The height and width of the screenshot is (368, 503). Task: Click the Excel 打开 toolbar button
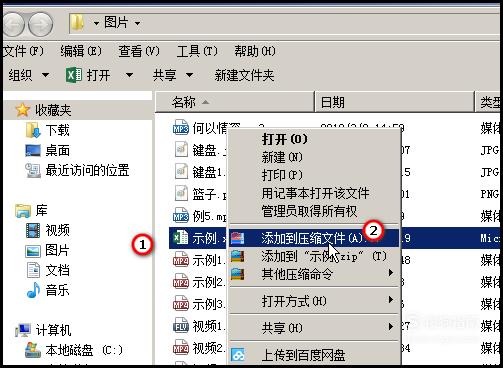tap(88, 75)
